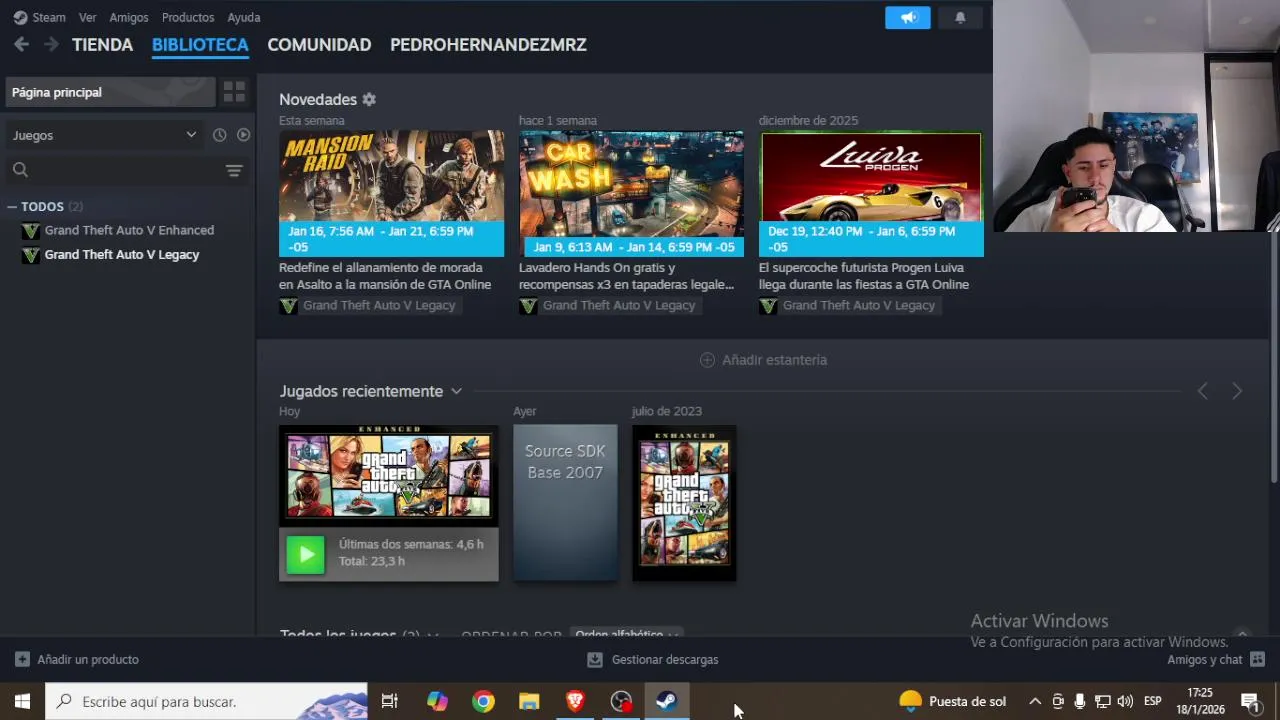Open the Orden alfabético sort dropdown
This screenshot has height=720, width=1280.
(626, 634)
